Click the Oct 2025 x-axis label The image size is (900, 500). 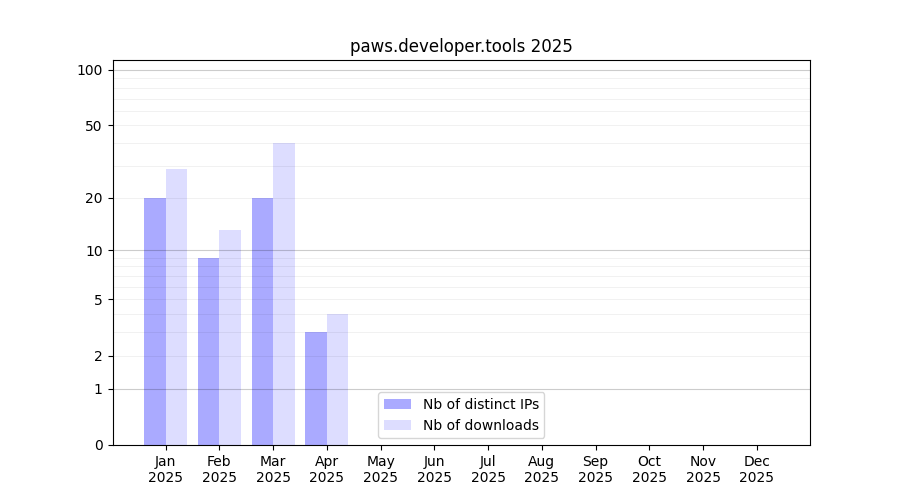(649, 469)
